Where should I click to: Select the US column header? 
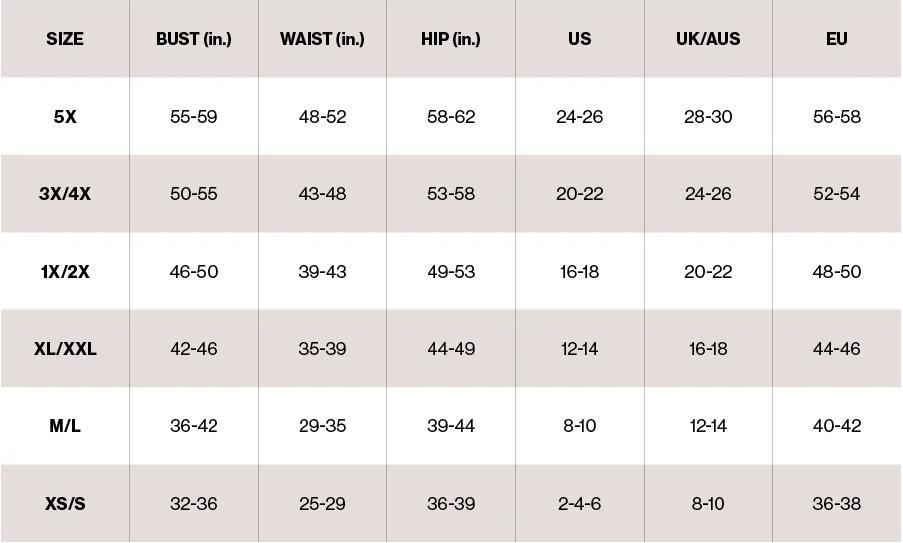point(580,39)
